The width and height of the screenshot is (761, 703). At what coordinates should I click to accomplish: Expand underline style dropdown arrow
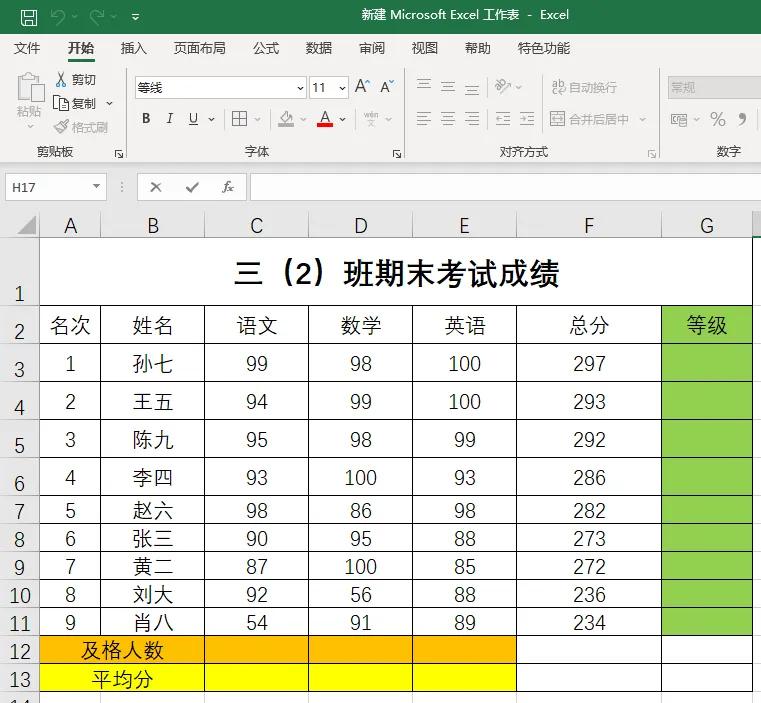coord(212,119)
